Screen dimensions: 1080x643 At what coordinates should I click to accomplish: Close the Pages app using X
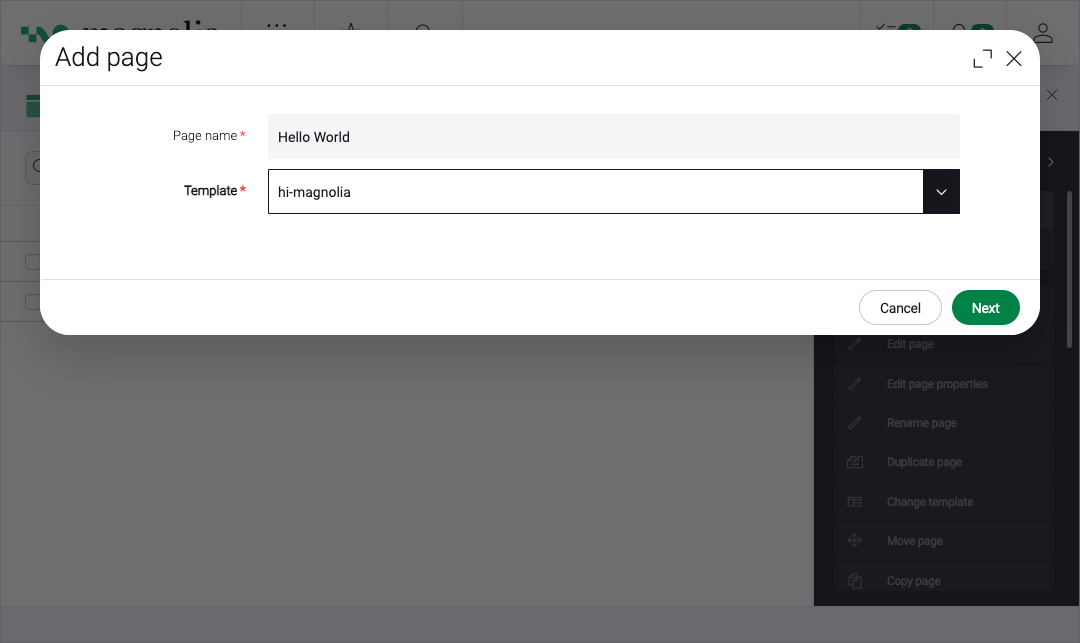[x=1052, y=95]
